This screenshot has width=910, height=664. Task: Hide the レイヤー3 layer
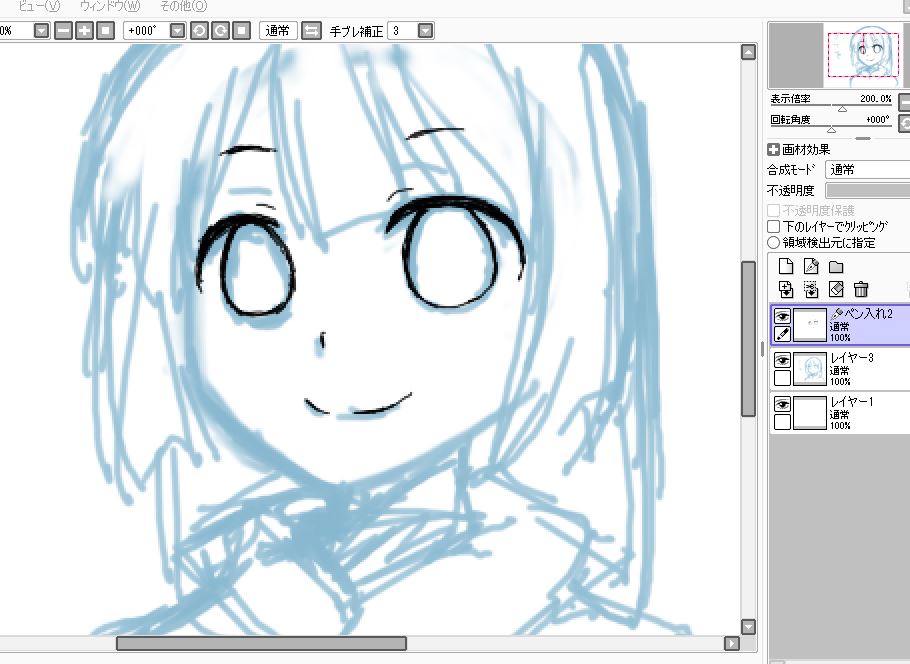click(x=782, y=360)
